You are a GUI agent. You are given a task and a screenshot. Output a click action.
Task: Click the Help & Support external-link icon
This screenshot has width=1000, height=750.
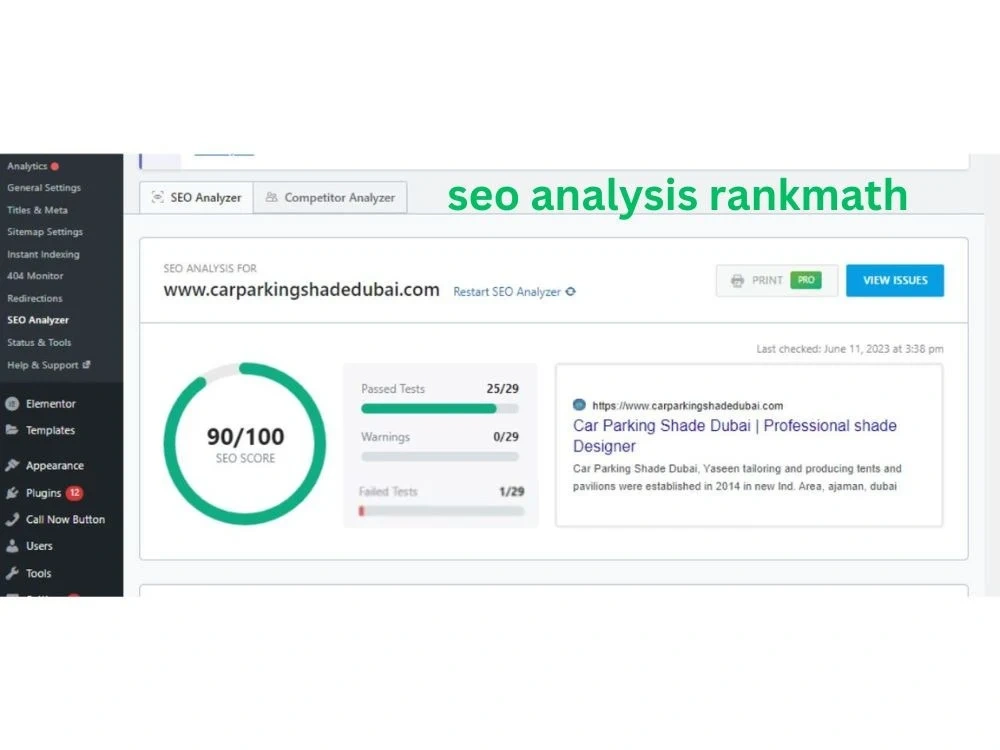pyautogui.click(x=86, y=364)
